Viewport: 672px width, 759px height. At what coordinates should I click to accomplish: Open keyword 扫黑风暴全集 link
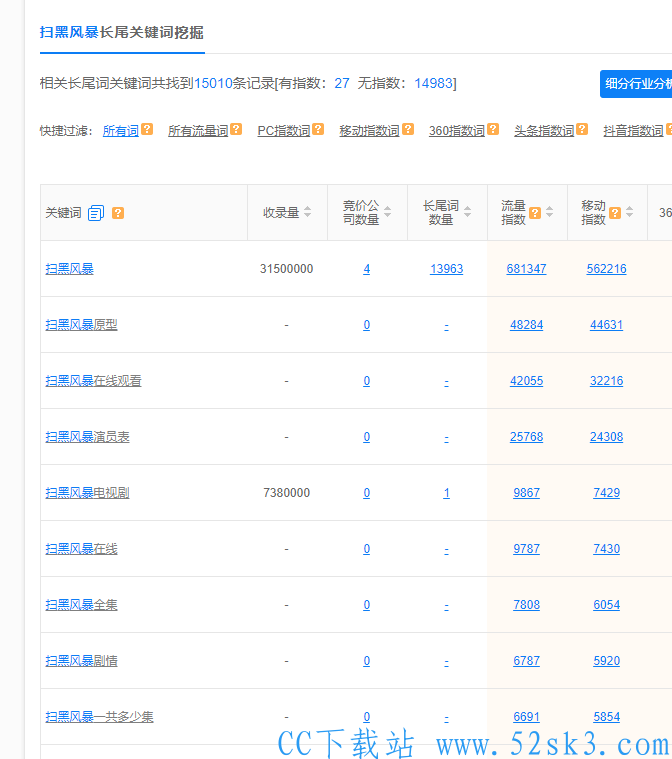[x=81, y=605]
